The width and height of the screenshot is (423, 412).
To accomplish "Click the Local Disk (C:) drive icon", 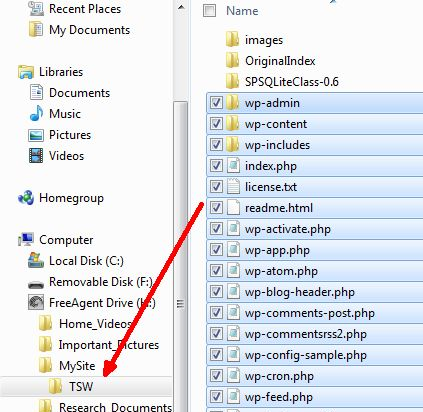I will (x=36, y=261).
